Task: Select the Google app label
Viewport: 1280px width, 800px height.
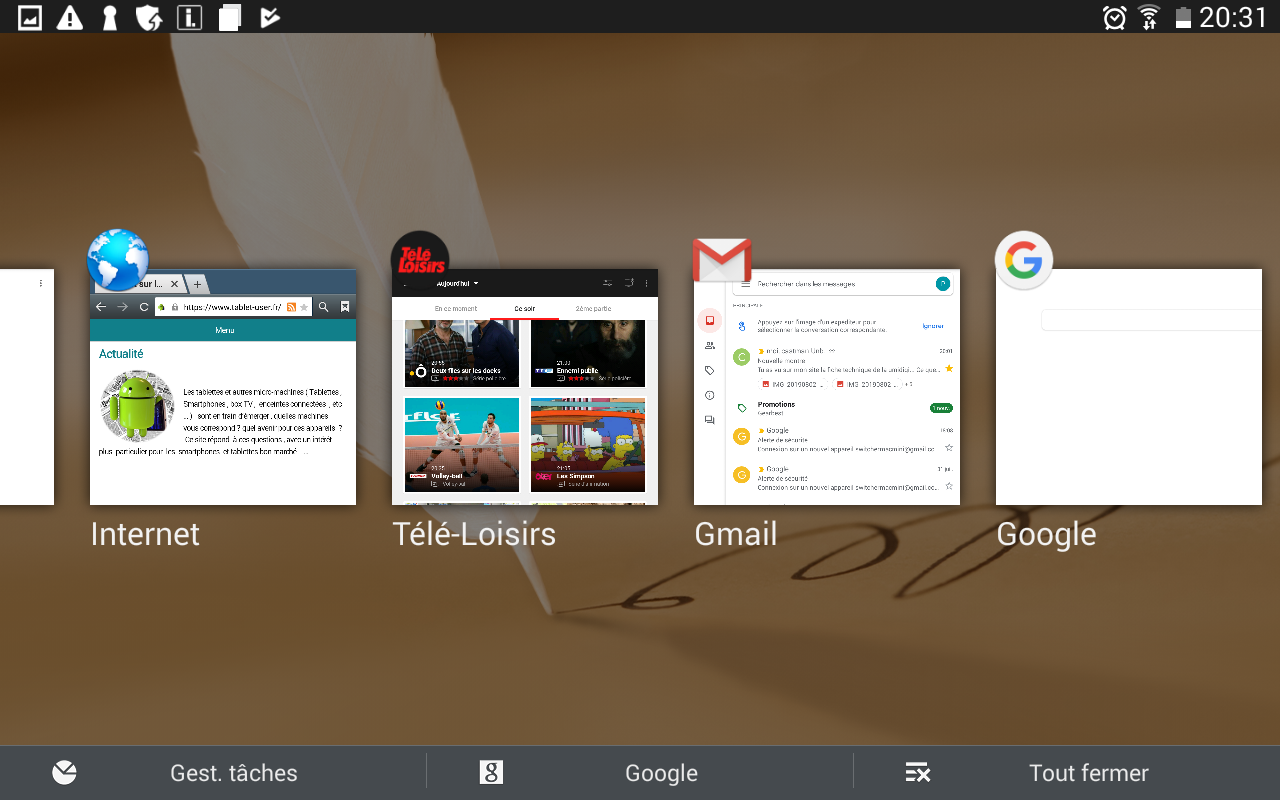Action: (x=1046, y=535)
